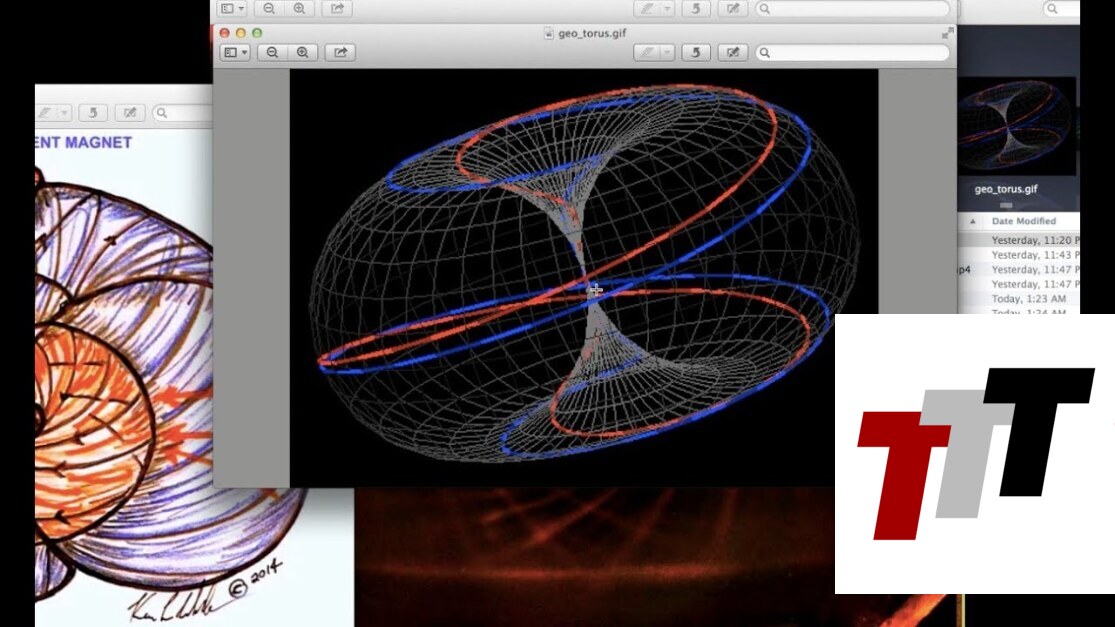Zoom out in the geo_torus.gif window
The width and height of the screenshot is (1115, 627).
270,52
